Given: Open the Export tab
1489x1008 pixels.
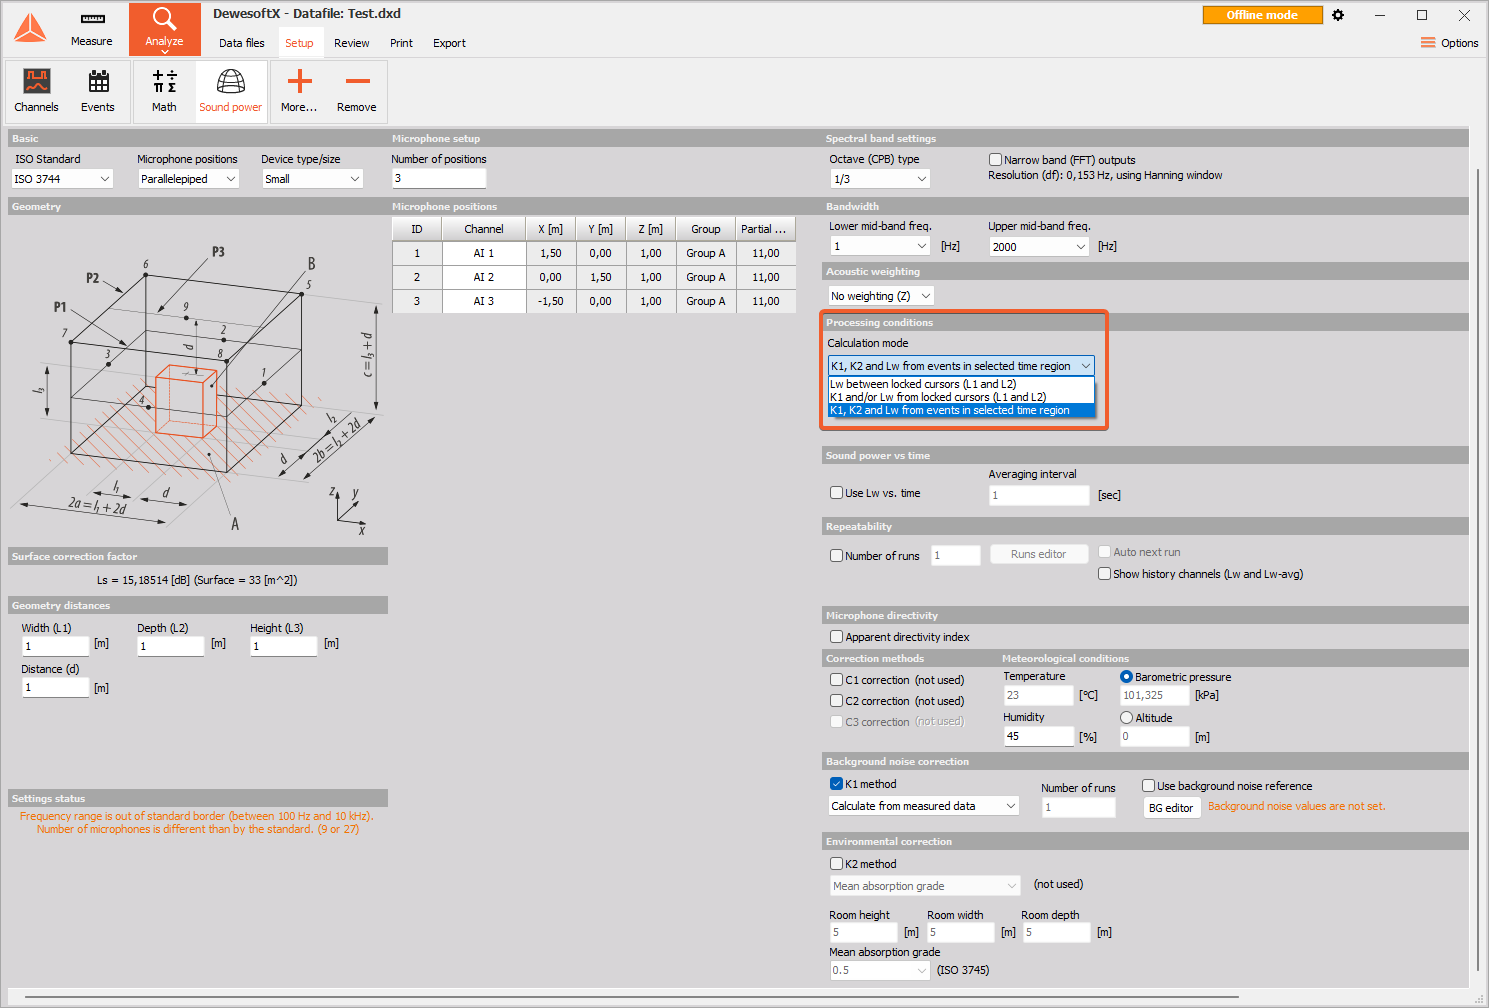Looking at the screenshot, I should coord(449,43).
